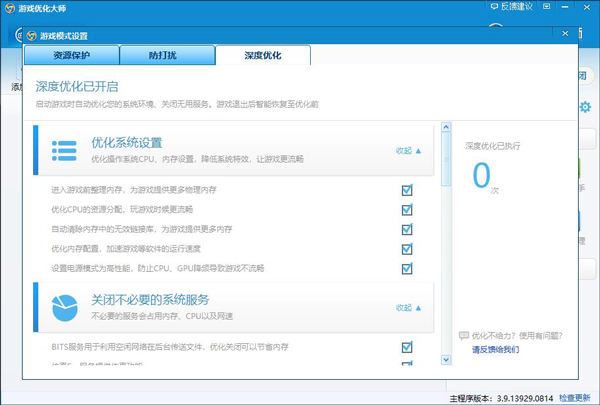Viewport: 600px width, 405px height.
Task: Switch to the 防打扰 tab
Action: tap(167, 55)
